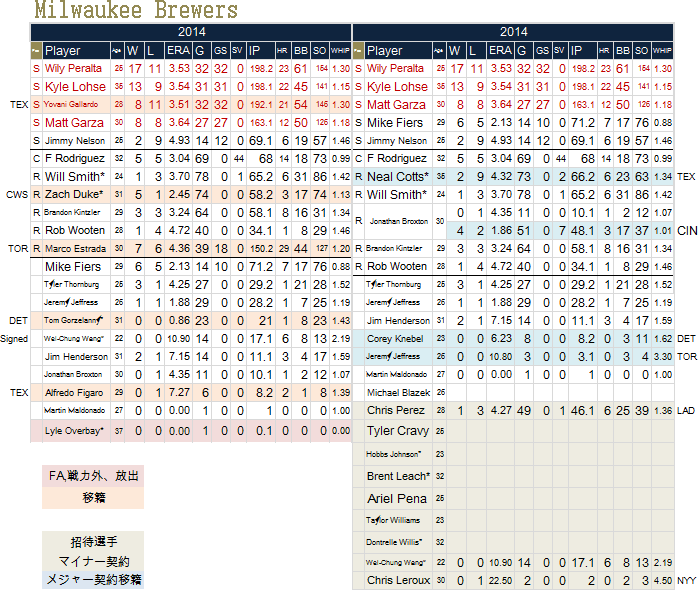698x590 pixels.
Task: Click the CWS team label beside Zach Duke
Action: click(x=17, y=195)
